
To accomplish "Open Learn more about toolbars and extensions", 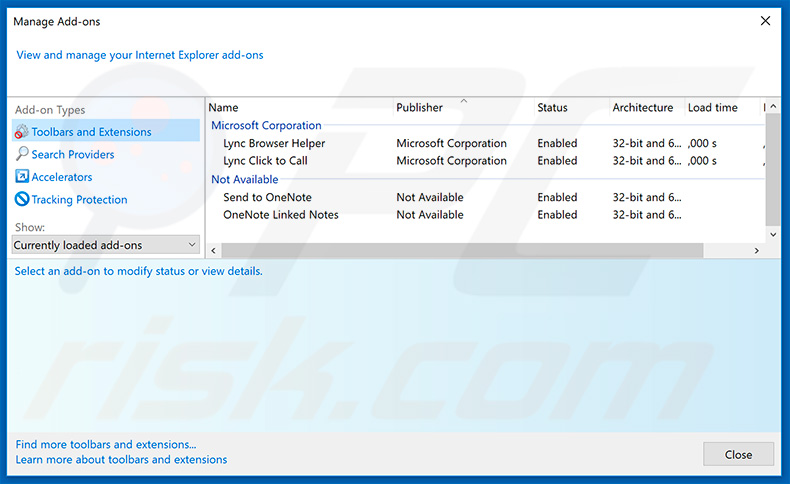I will tap(121, 459).
